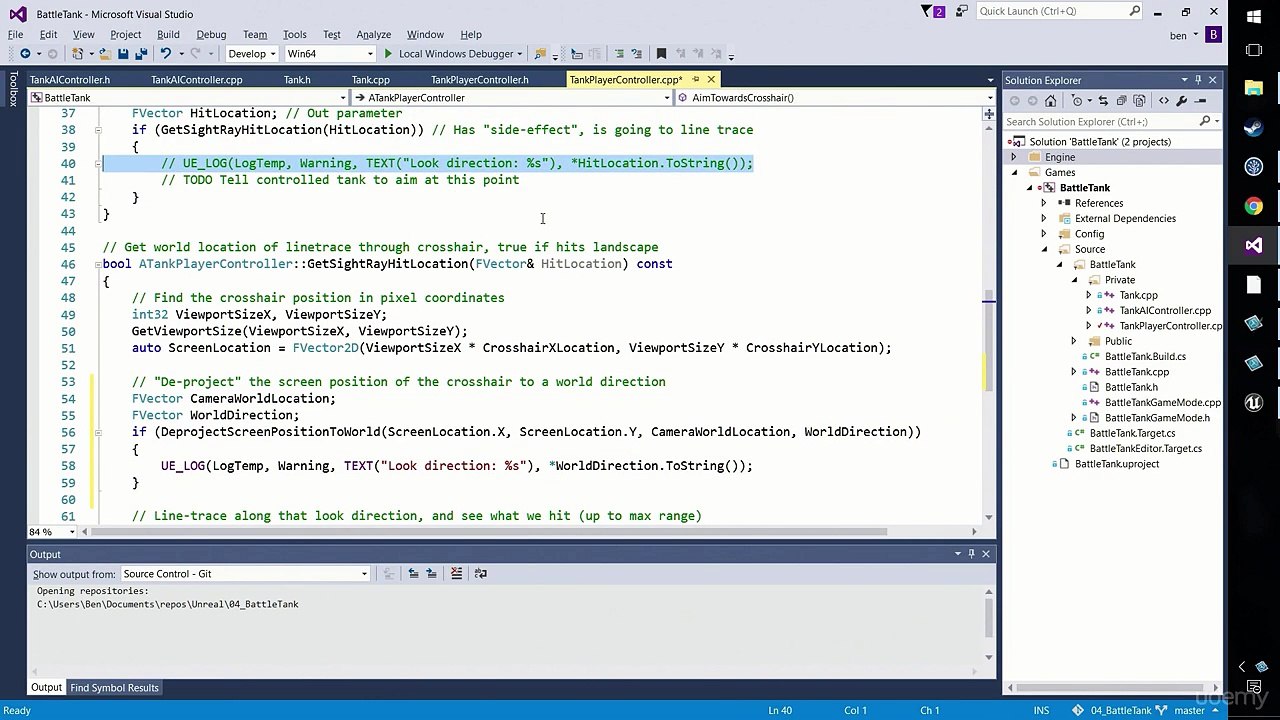The height and width of the screenshot is (720, 1280).
Task: Switch to Find Symbol Results tab
Action: pos(114,687)
